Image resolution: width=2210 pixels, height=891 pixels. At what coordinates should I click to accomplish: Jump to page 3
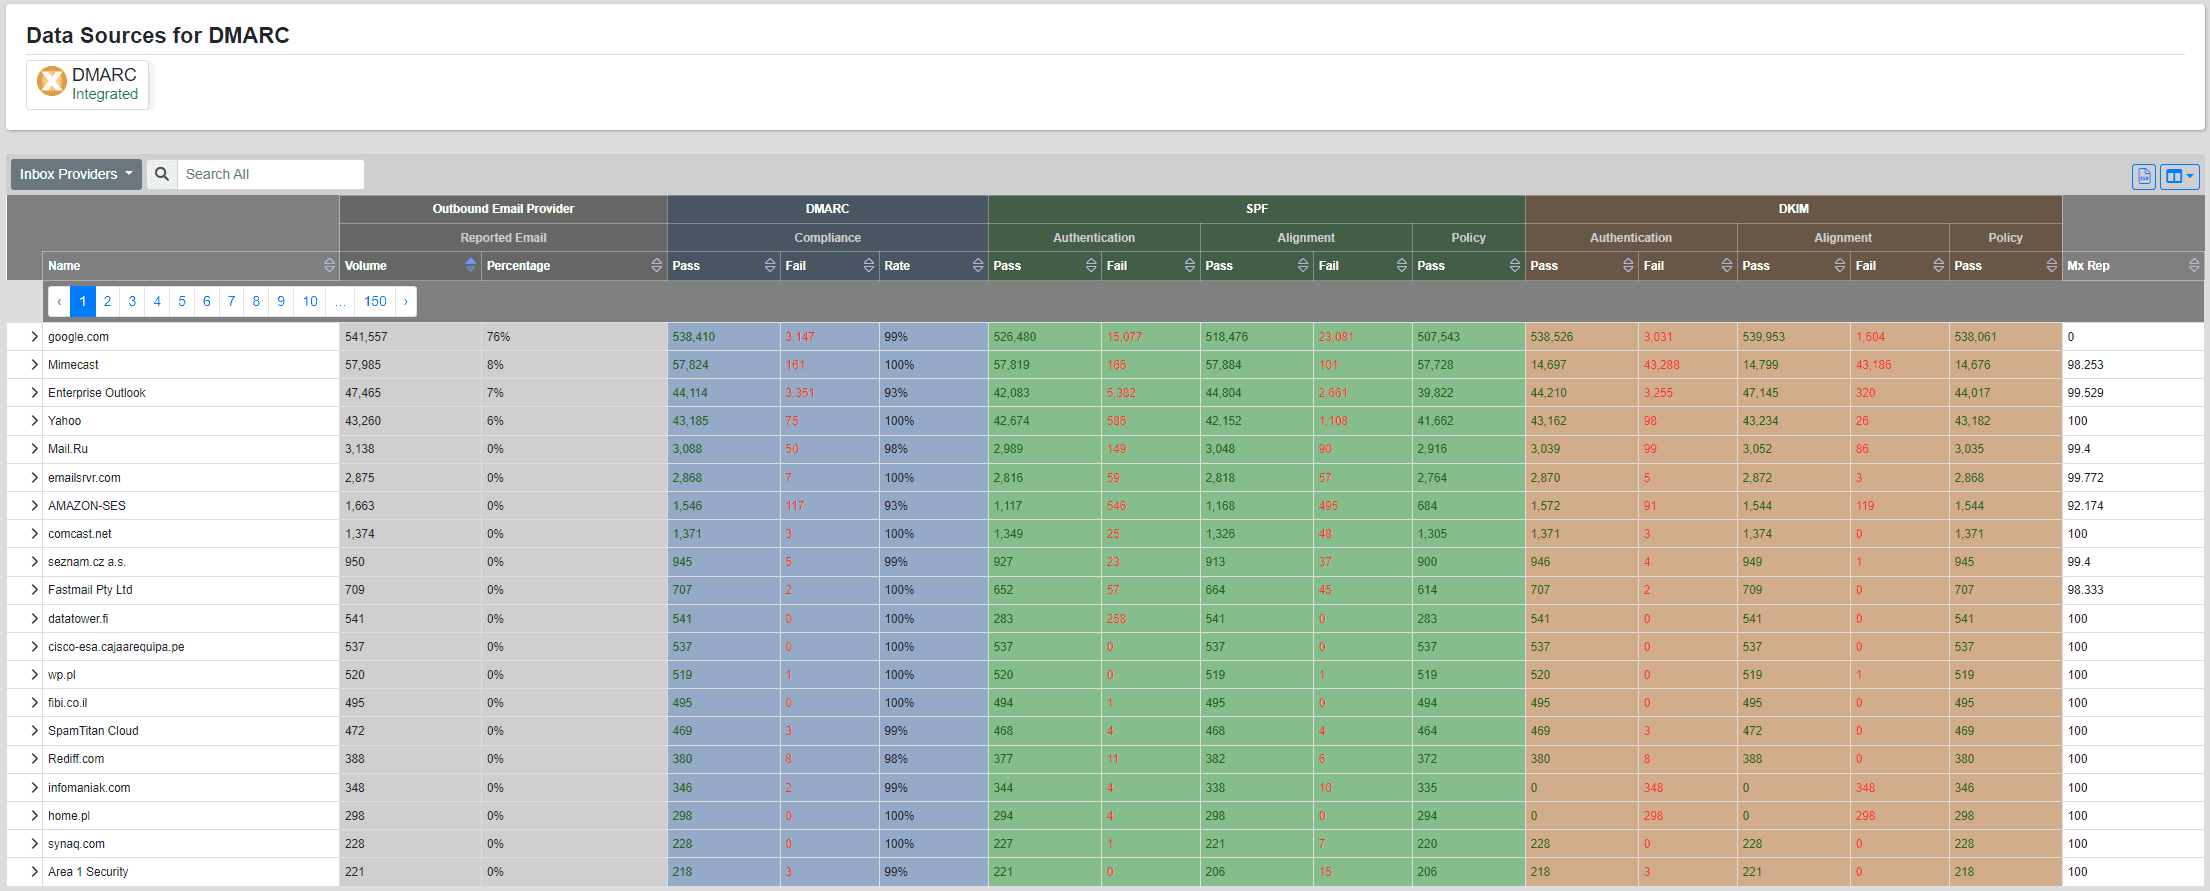(132, 301)
